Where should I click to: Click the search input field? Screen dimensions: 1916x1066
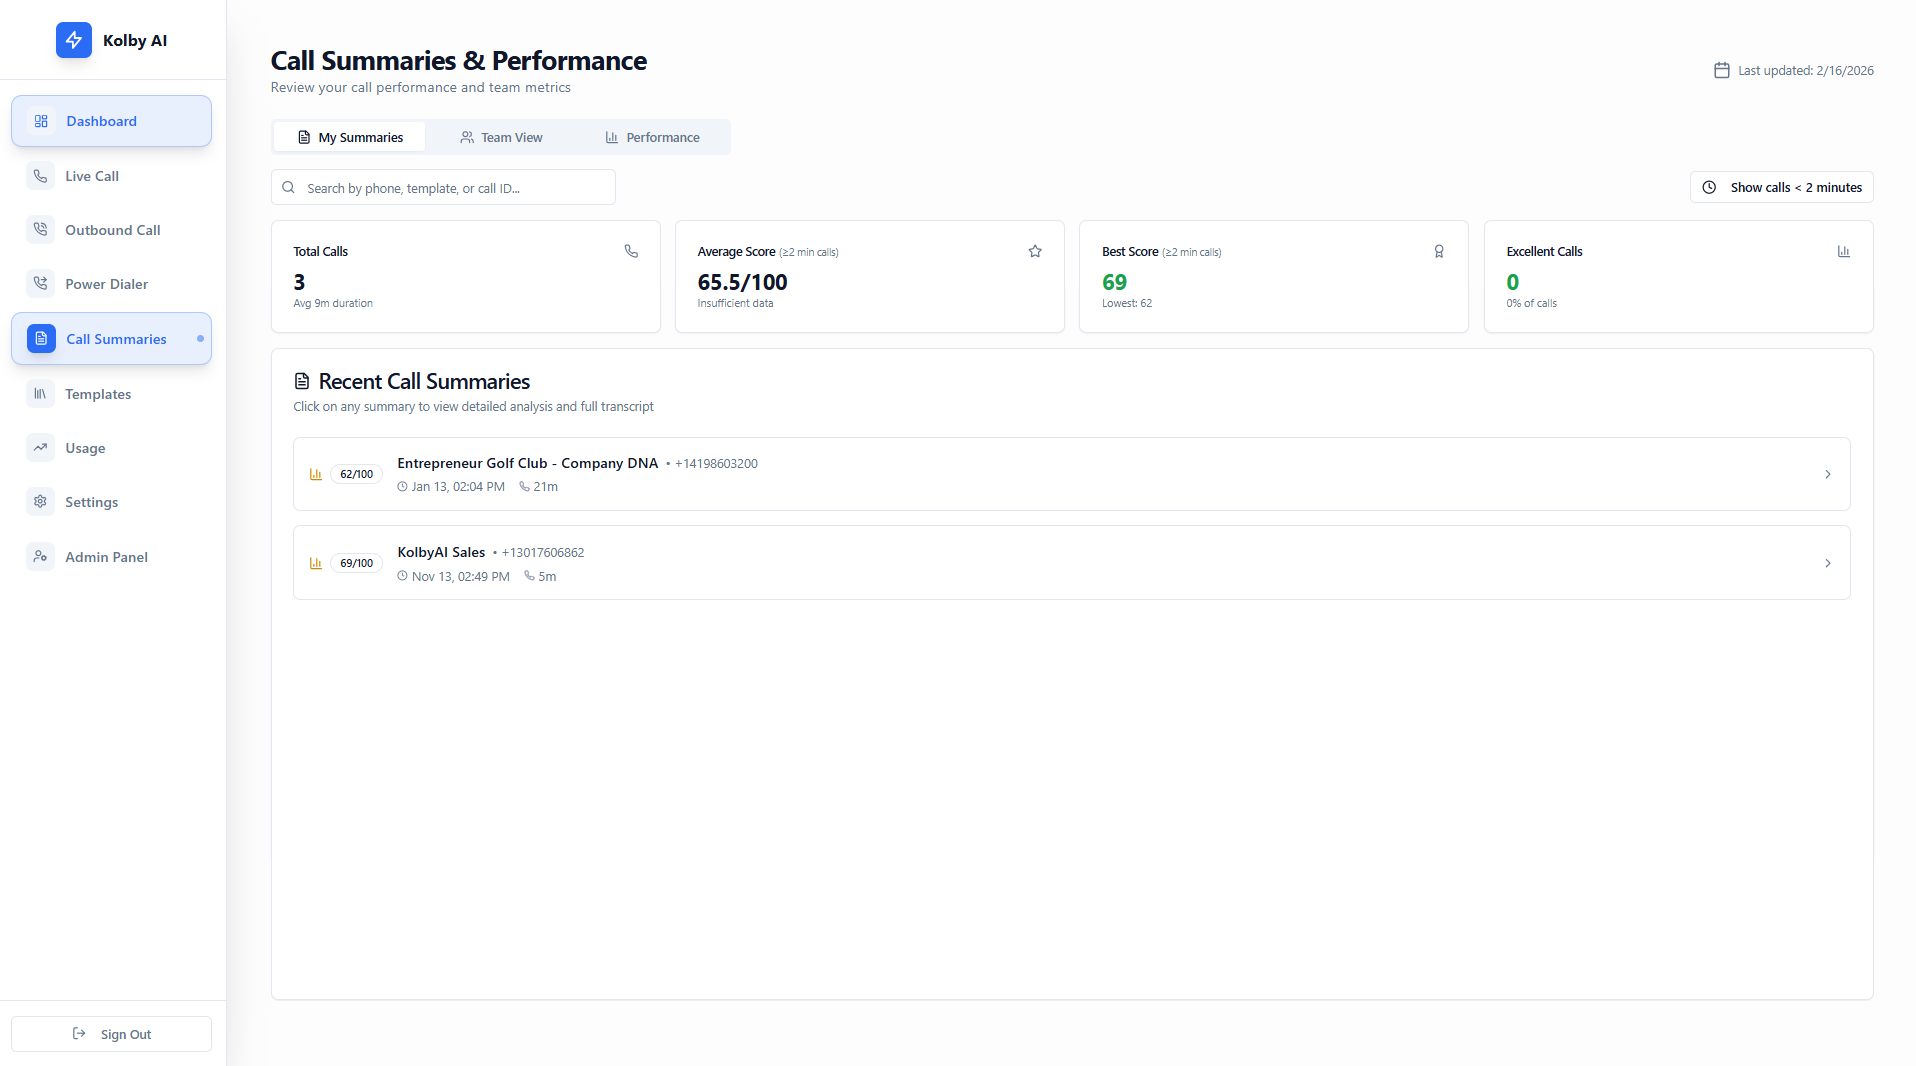[443, 187]
